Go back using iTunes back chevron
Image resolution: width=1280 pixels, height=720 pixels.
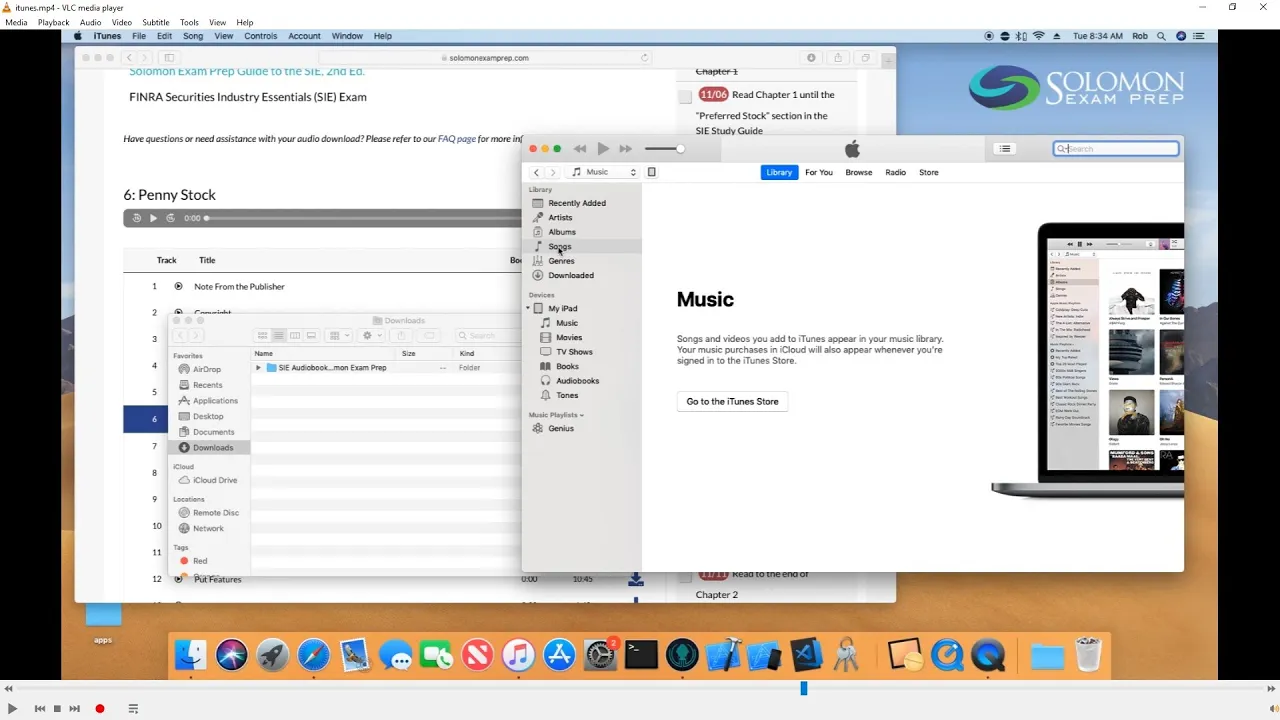coord(536,172)
